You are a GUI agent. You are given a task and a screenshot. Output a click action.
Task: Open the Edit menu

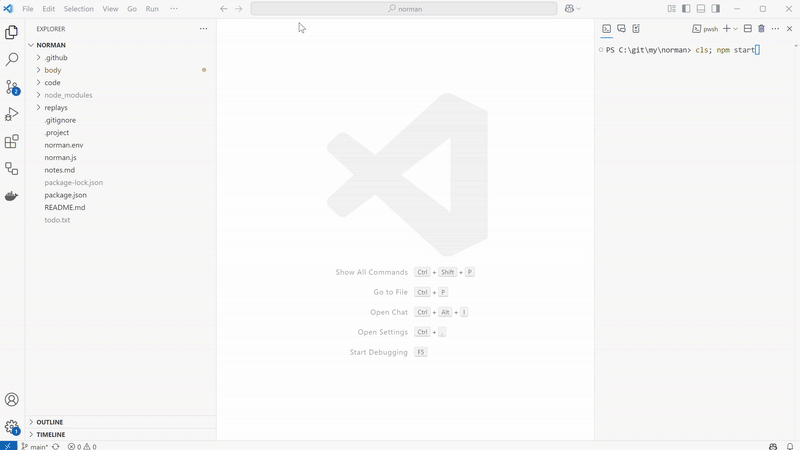click(48, 9)
